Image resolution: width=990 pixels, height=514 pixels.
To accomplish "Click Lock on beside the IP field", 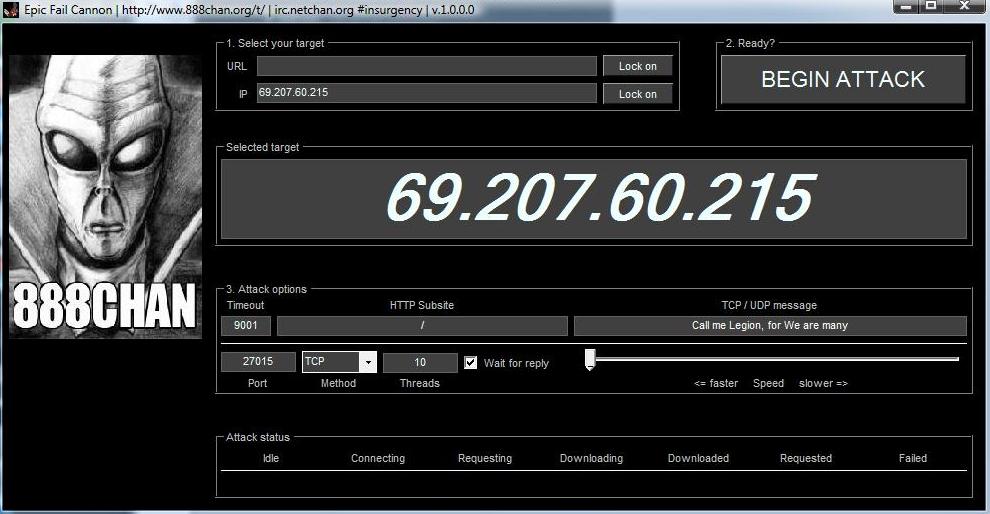I will pos(638,93).
